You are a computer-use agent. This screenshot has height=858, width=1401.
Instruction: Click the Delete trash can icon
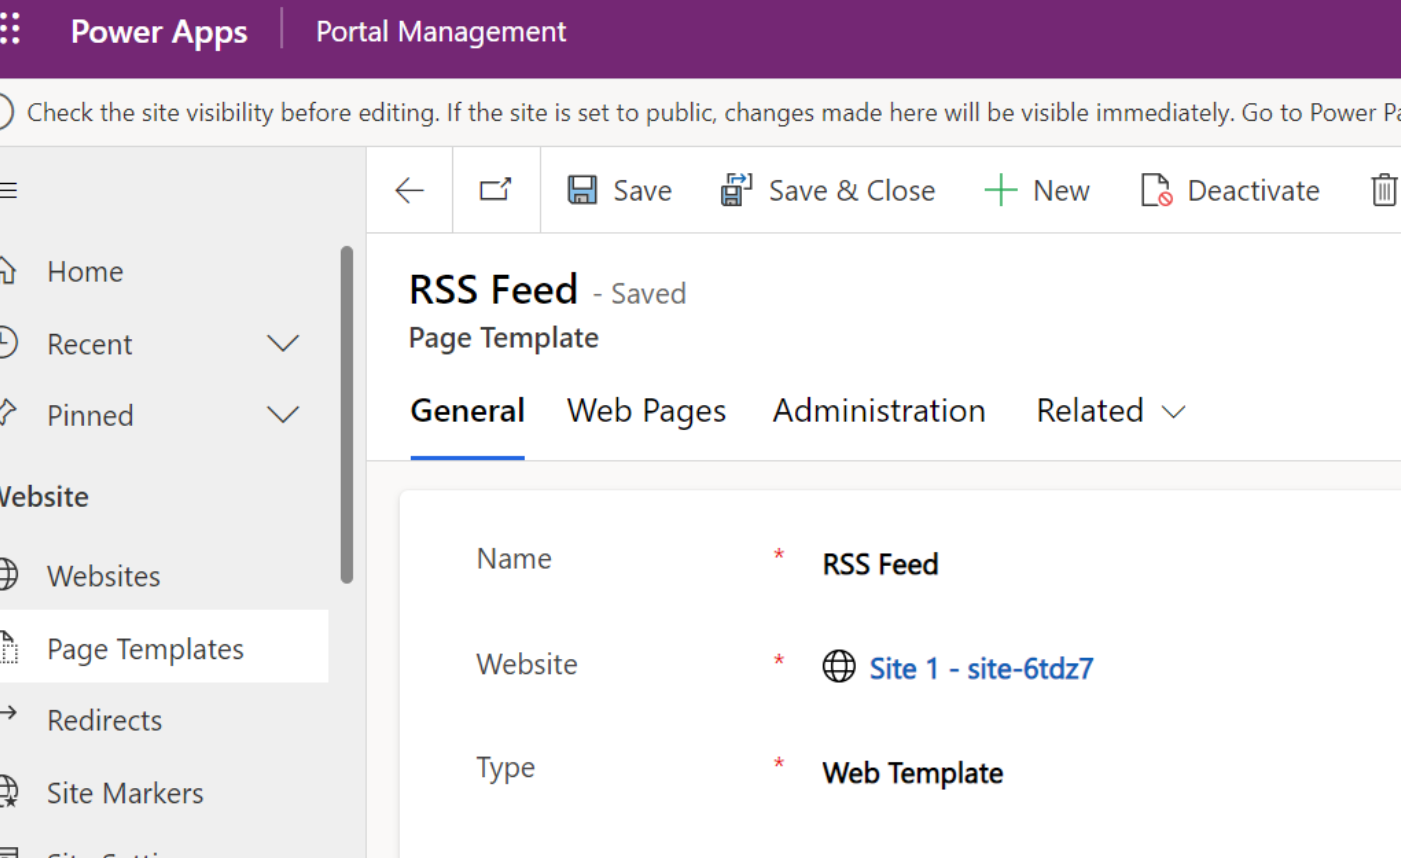point(1383,190)
